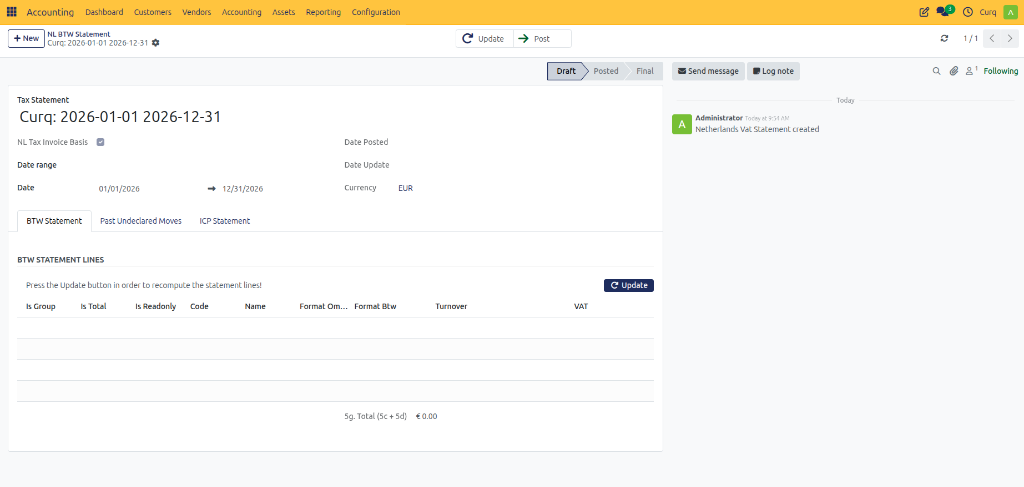Viewport: 1024px width, 487px height.
Task: Open the Administrator user avatar menu
Action: coord(1010,12)
